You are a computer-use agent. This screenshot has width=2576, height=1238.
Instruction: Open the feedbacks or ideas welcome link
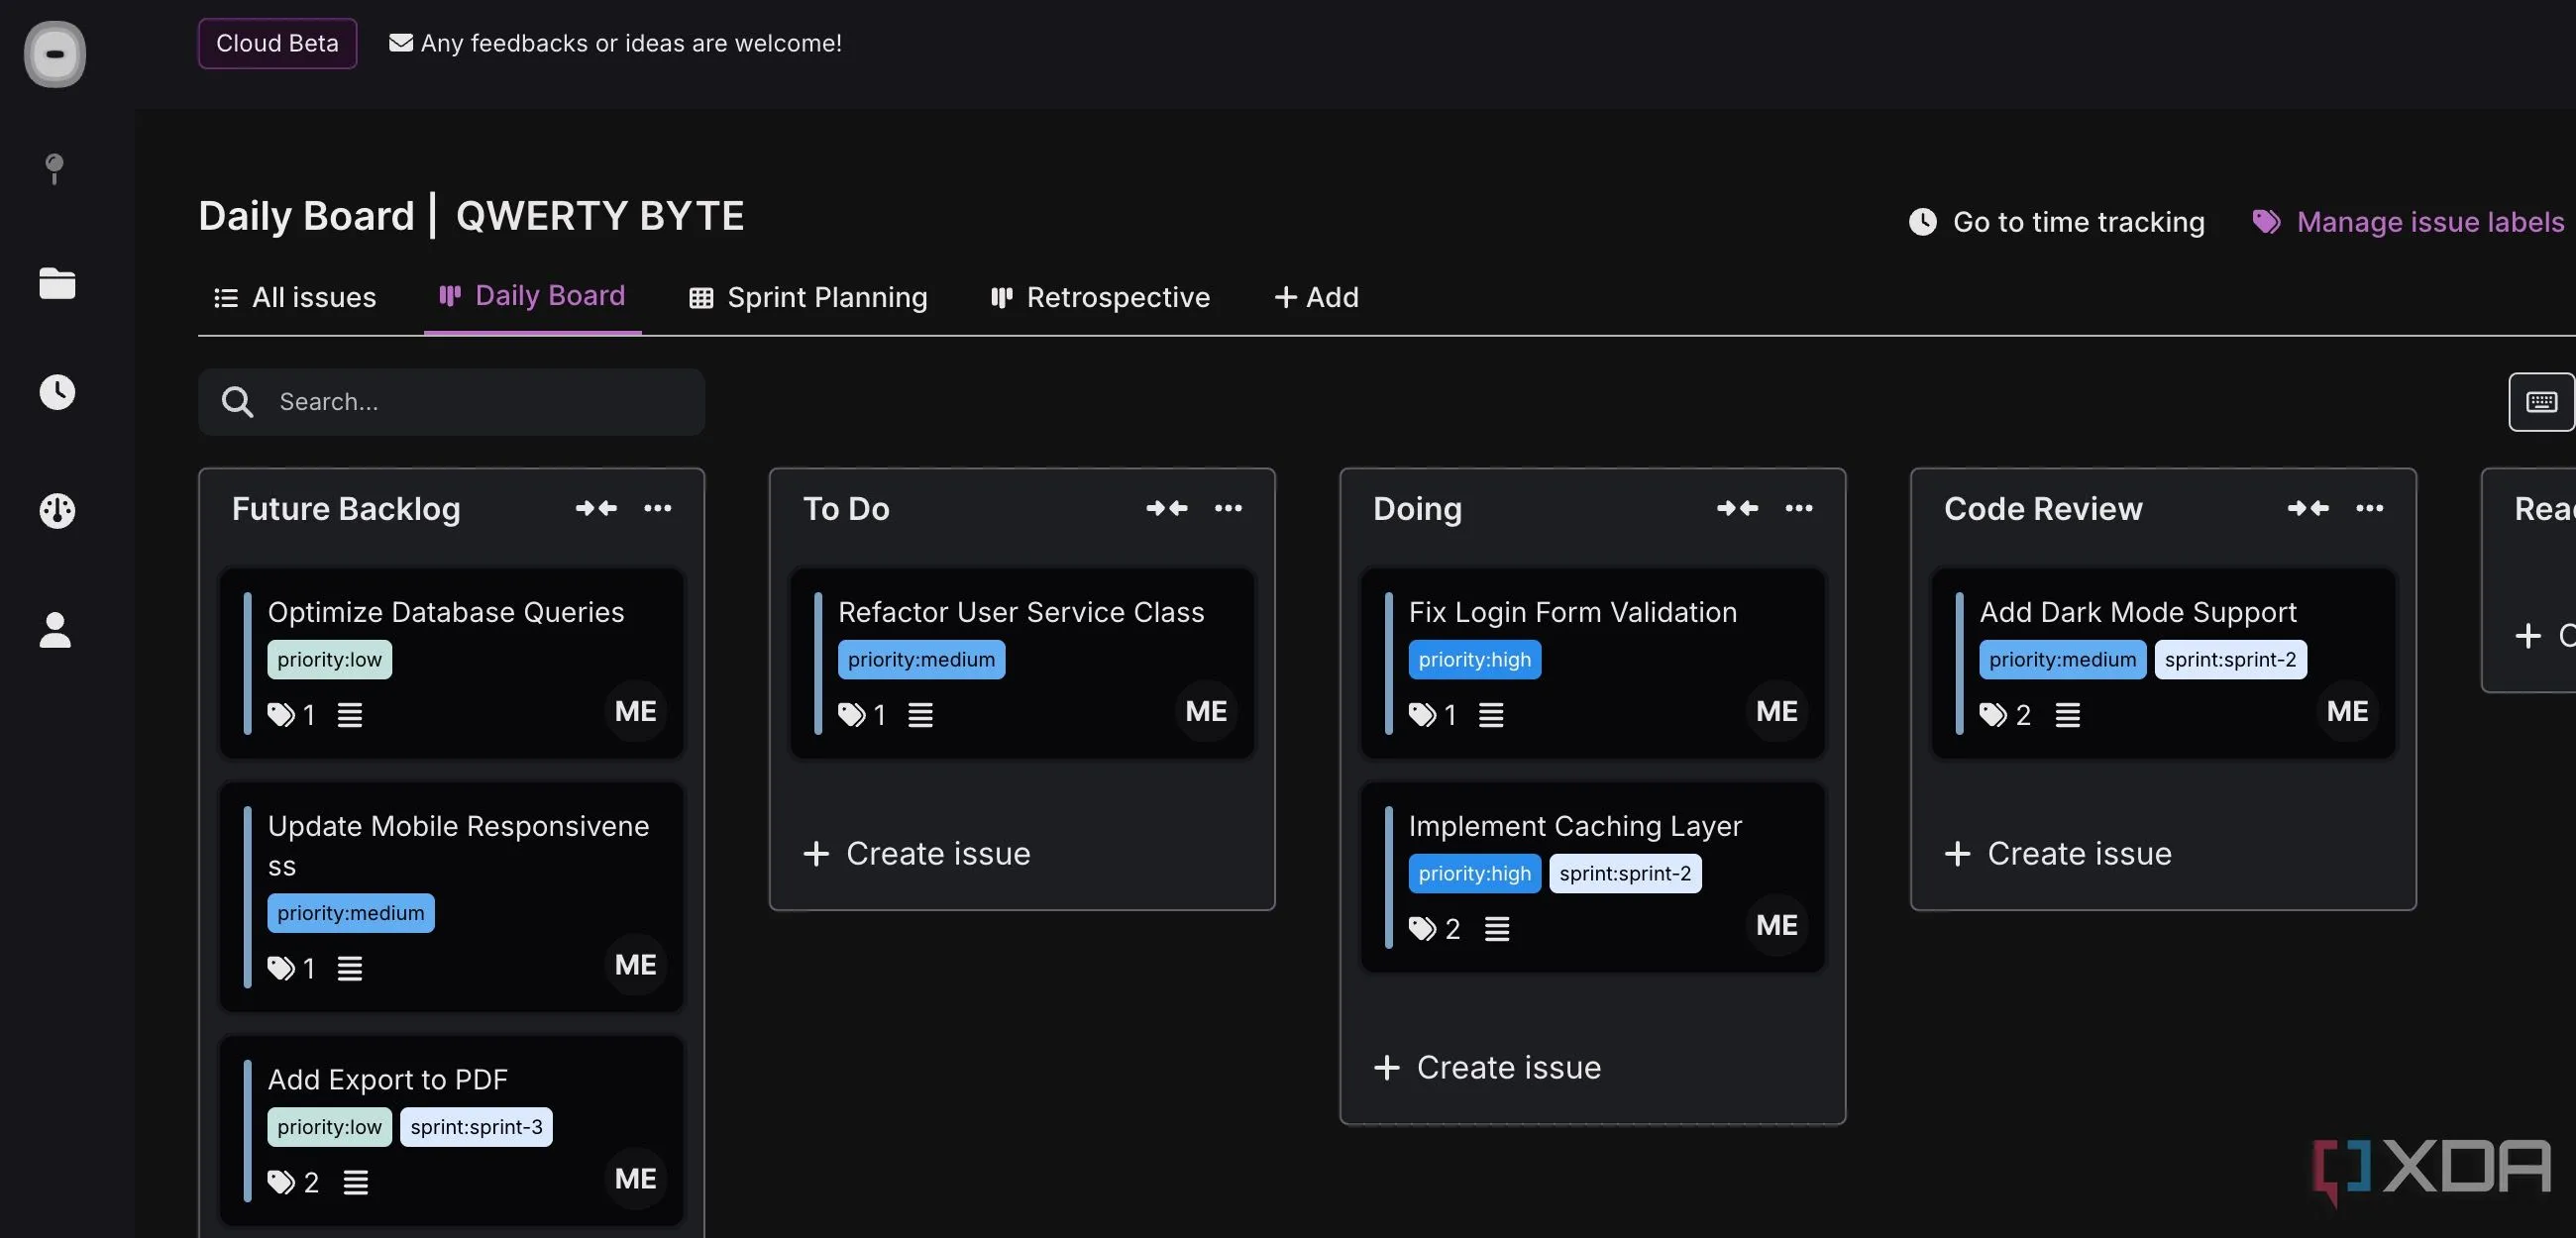click(615, 43)
